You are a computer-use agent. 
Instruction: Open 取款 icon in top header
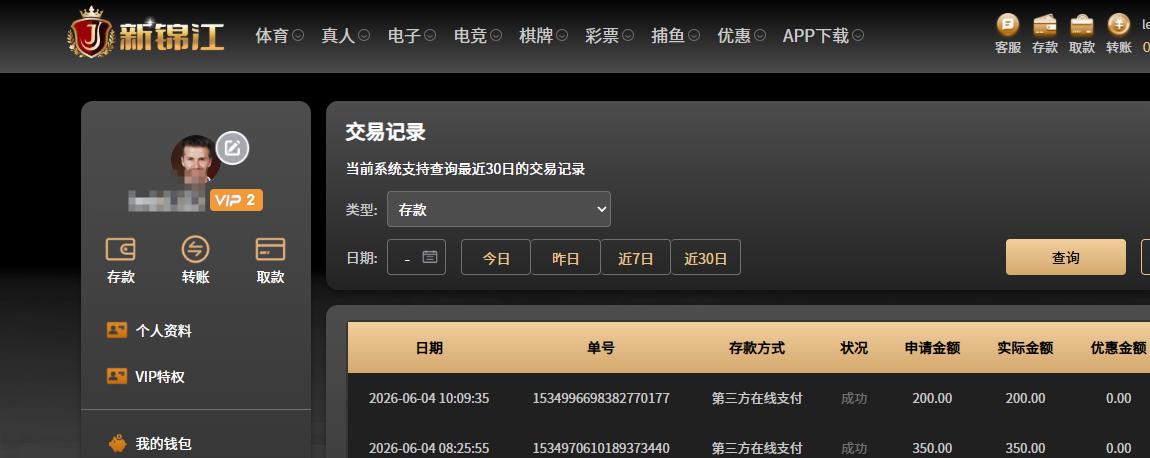pos(1082,25)
